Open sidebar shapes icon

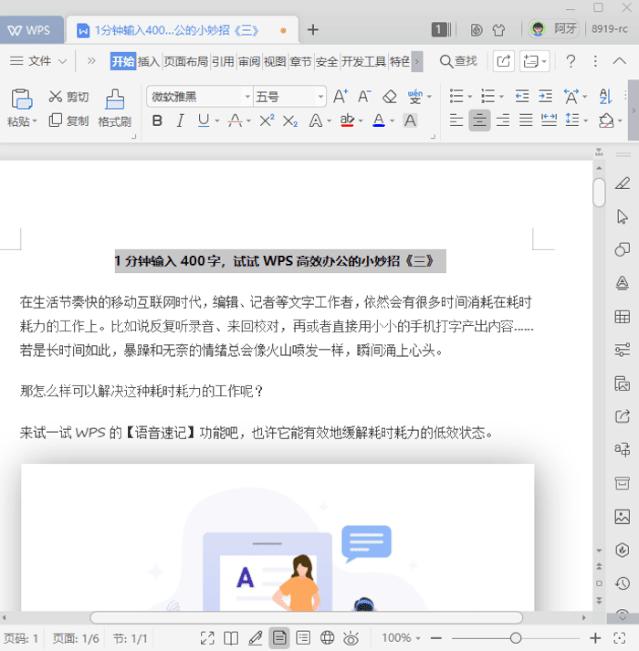[x=622, y=250]
